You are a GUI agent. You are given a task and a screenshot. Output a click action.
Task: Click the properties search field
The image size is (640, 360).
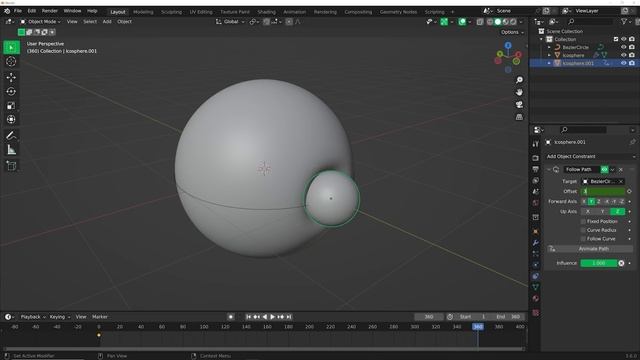583,130
